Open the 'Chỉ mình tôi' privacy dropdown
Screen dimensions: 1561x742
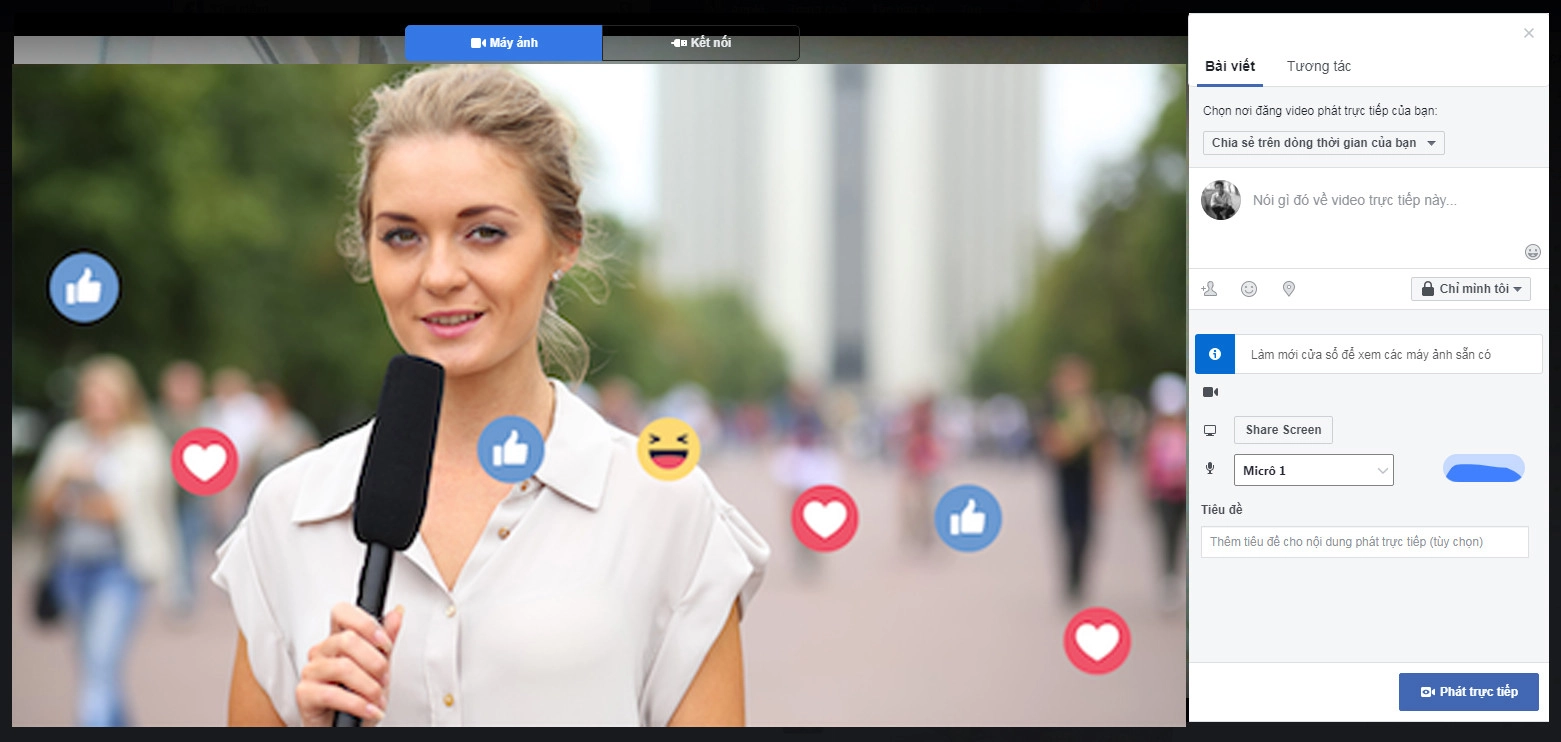[1470, 289]
